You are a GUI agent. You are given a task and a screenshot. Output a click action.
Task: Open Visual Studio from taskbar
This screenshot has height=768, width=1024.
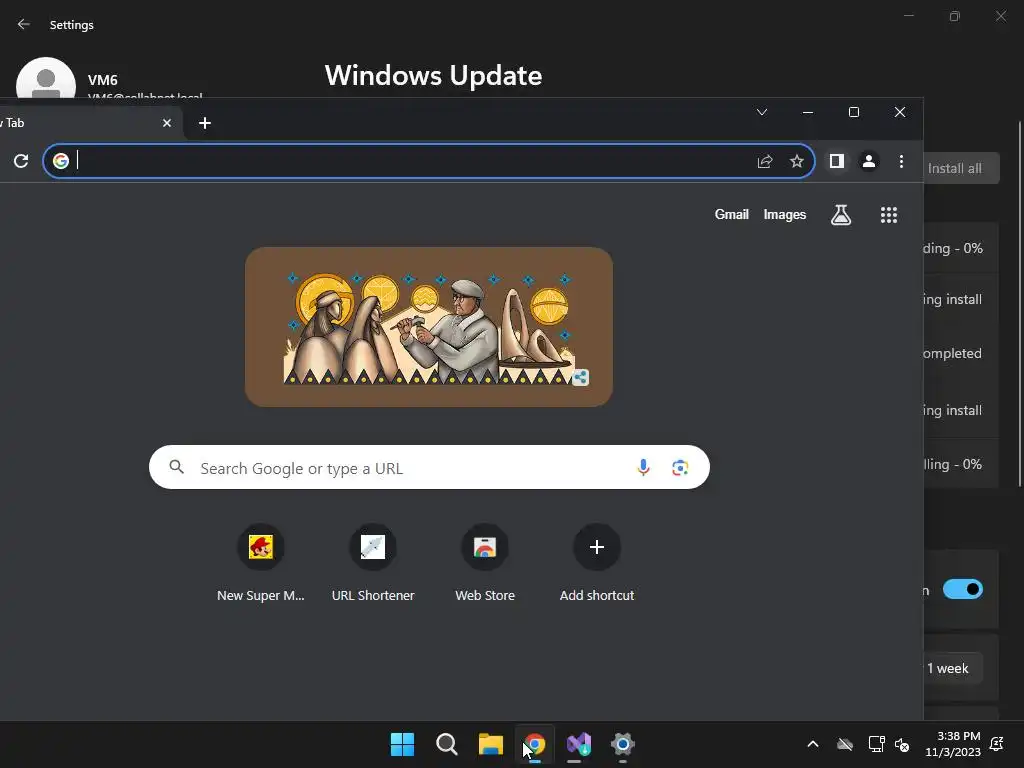pyautogui.click(x=579, y=744)
